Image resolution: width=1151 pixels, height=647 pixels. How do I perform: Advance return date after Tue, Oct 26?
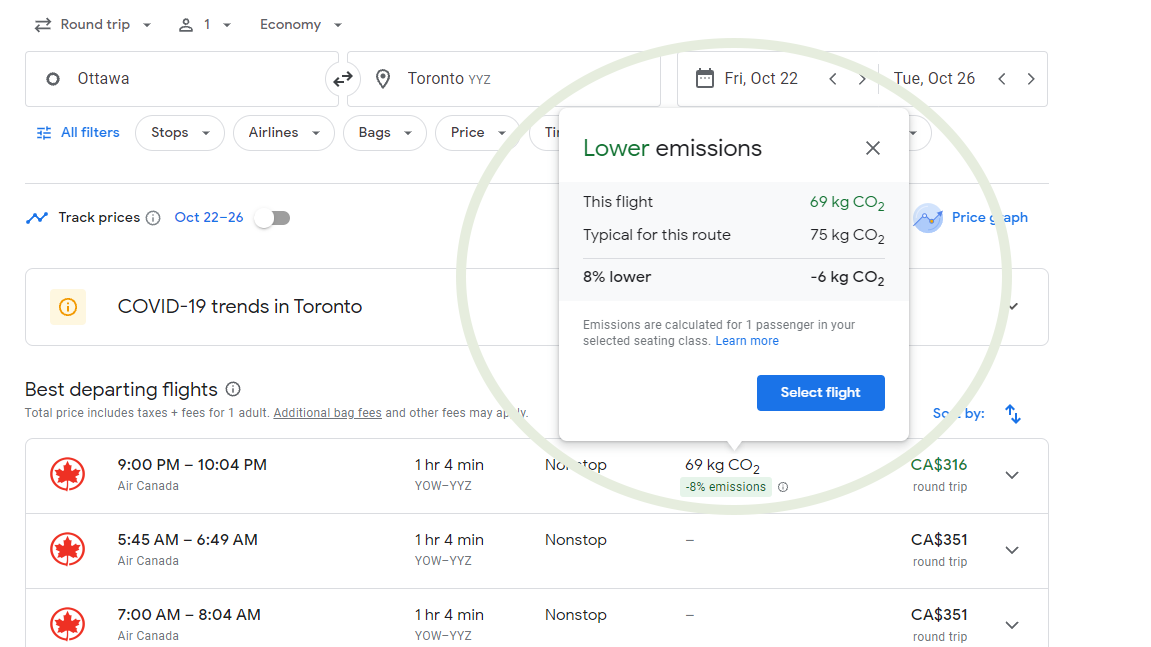tap(1031, 79)
